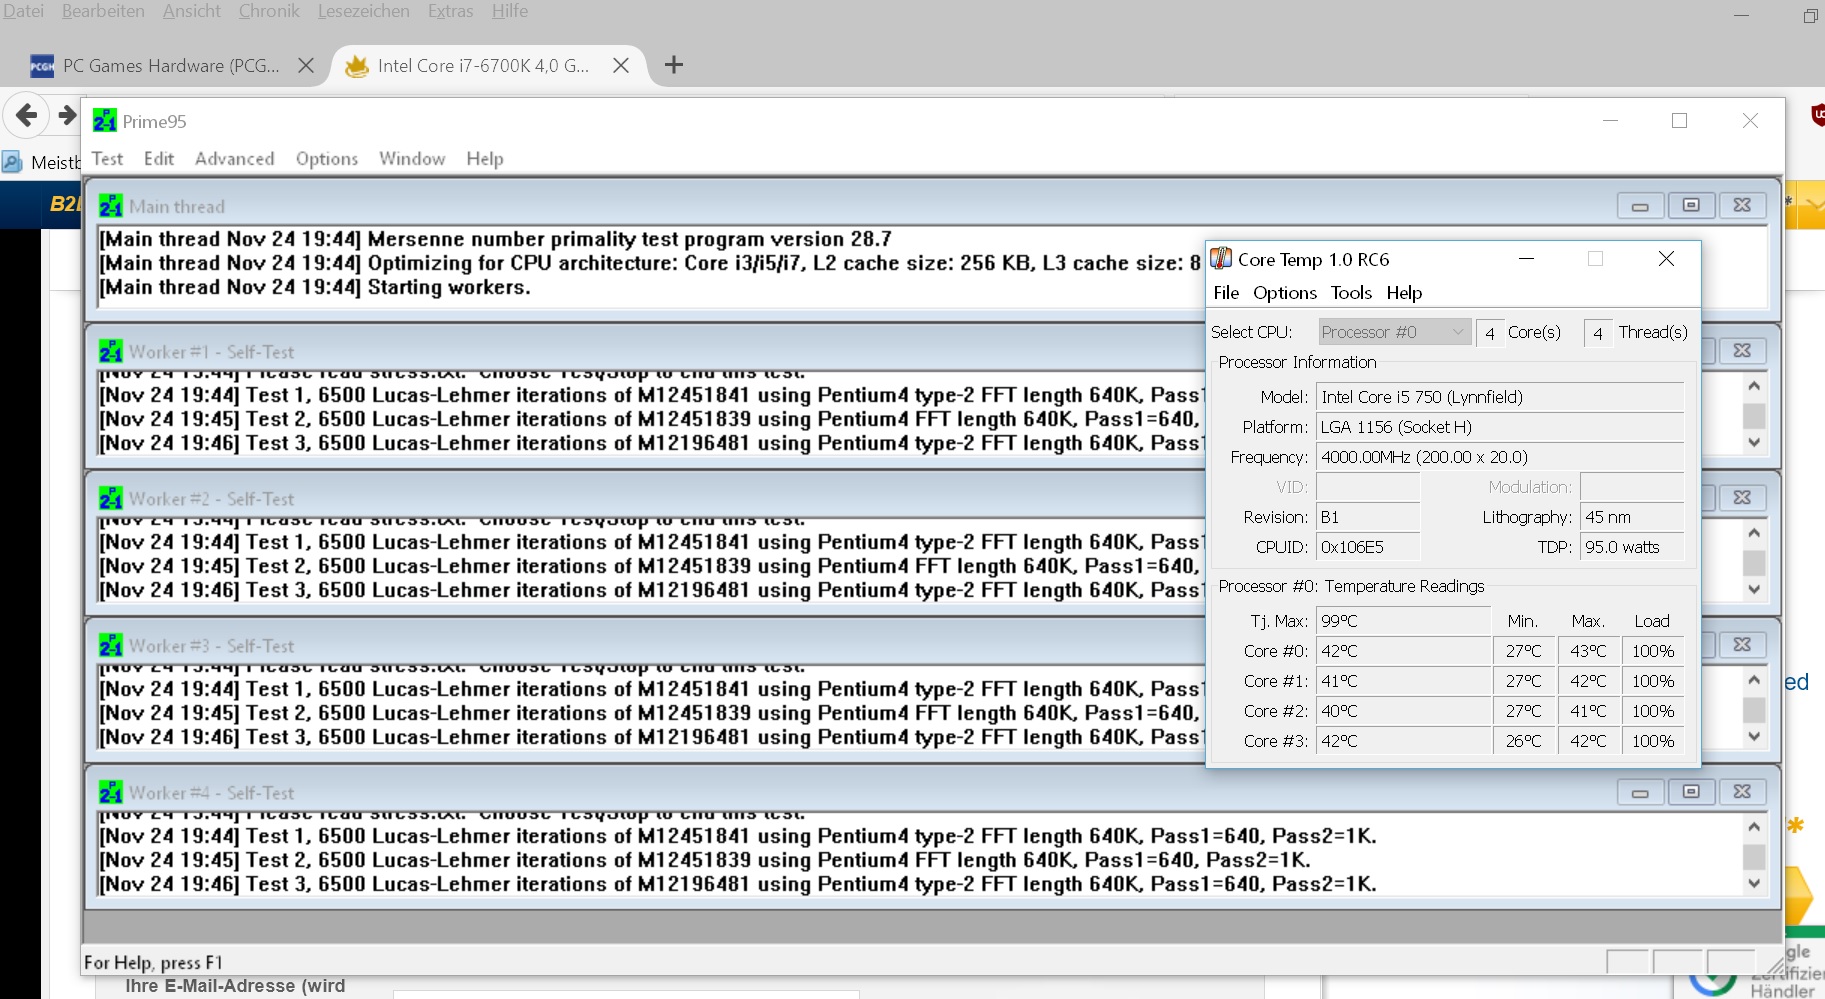Image resolution: width=1825 pixels, height=999 pixels.
Task: Click the Worker #4 log scrollbar thumb
Action: pos(1754,857)
